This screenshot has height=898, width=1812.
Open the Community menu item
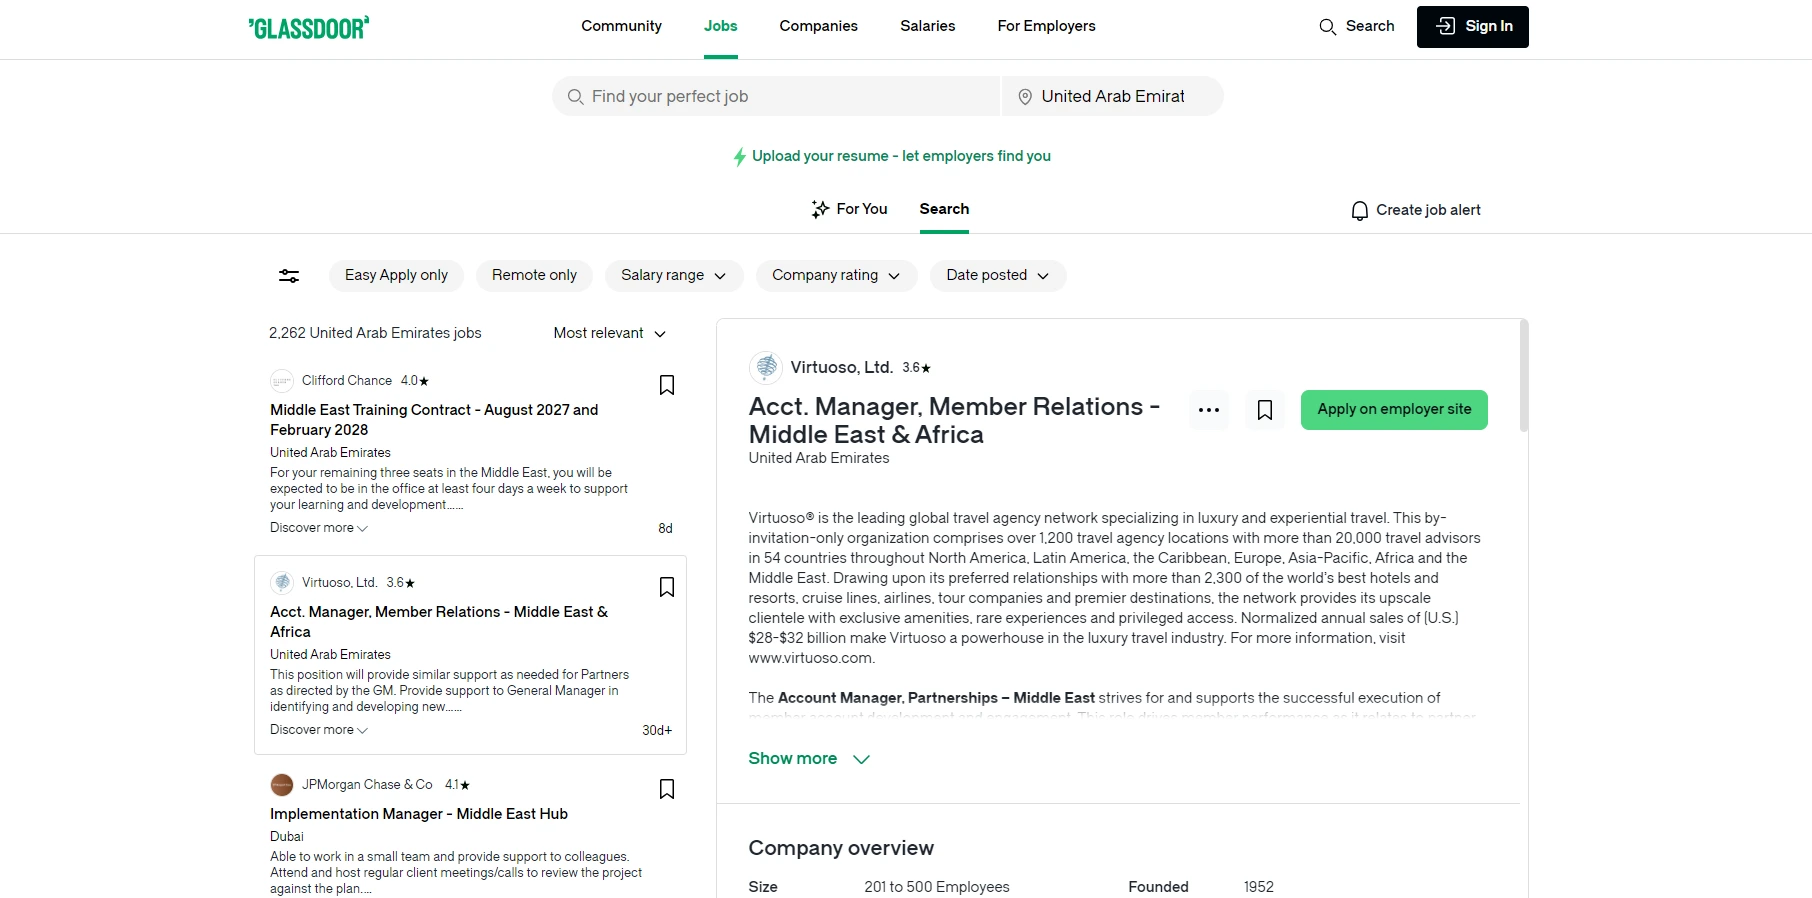pyautogui.click(x=621, y=27)
